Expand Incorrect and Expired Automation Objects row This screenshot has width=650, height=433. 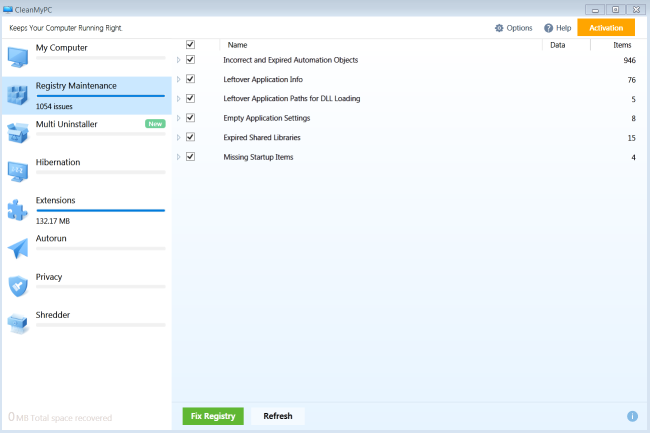(x=179, y=60)
